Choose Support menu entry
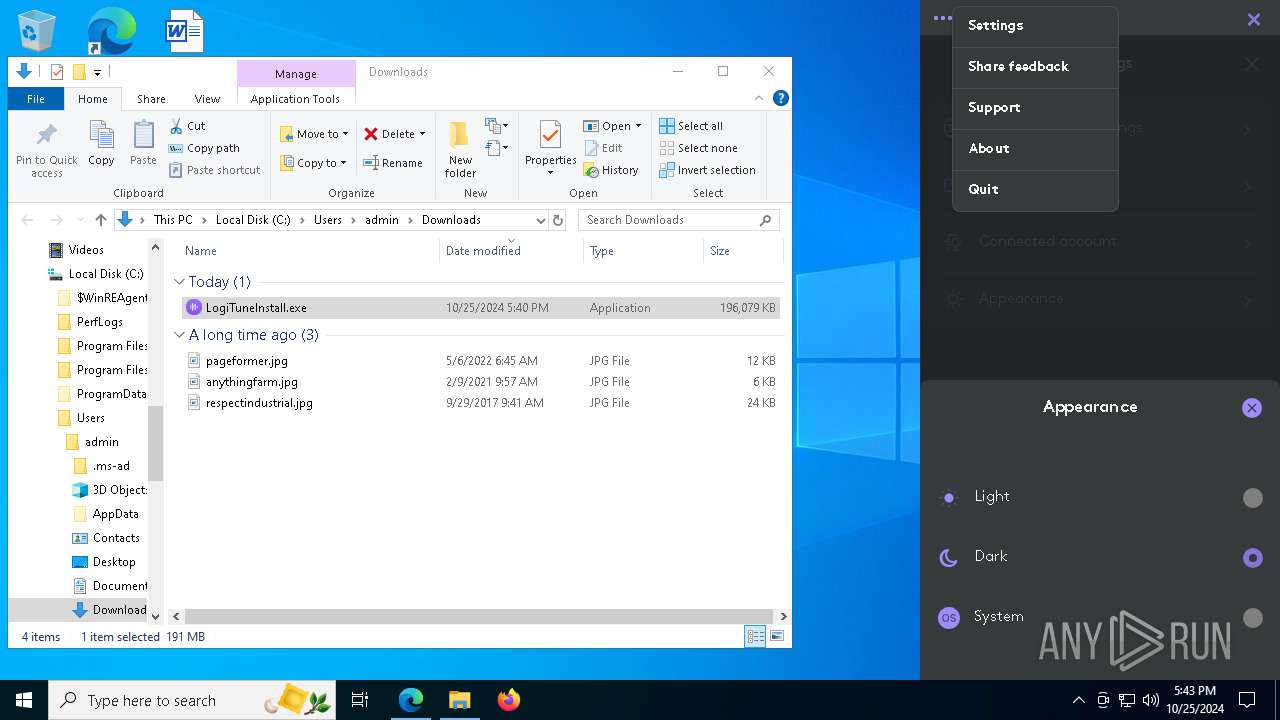The width and height of the screenshot is (1280, 720). 1035,108
